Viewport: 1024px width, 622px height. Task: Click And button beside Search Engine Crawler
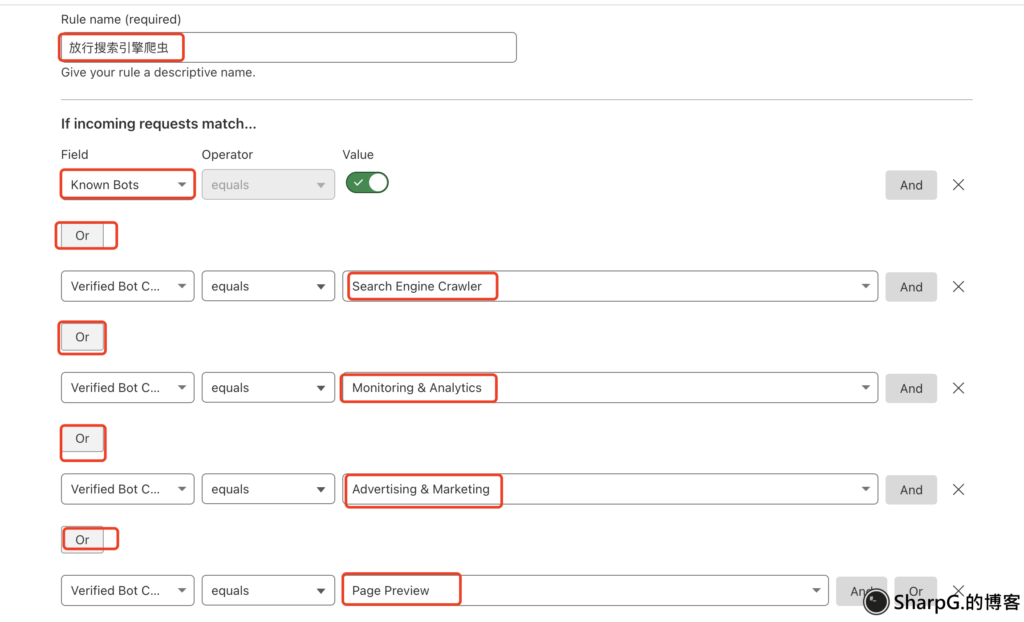[x=910, y=287]
